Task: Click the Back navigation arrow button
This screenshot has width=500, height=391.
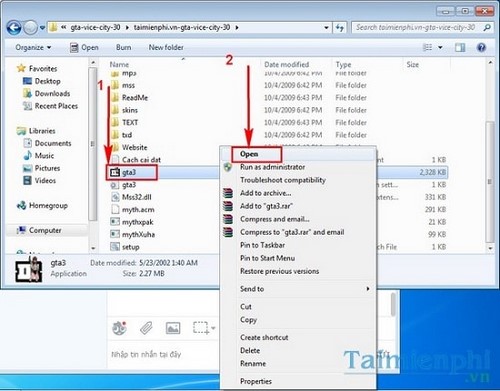Action: (x=14, y=28)
